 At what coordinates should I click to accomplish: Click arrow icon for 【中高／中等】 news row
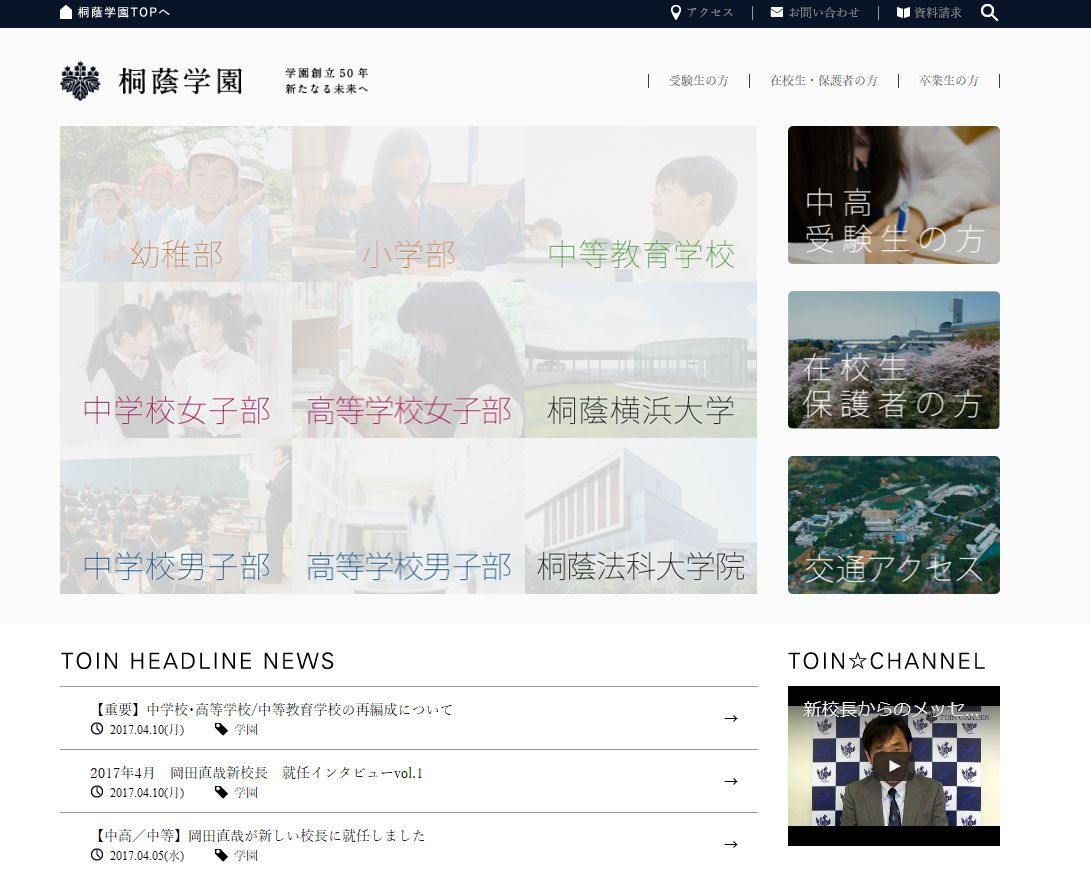(731, 844)
